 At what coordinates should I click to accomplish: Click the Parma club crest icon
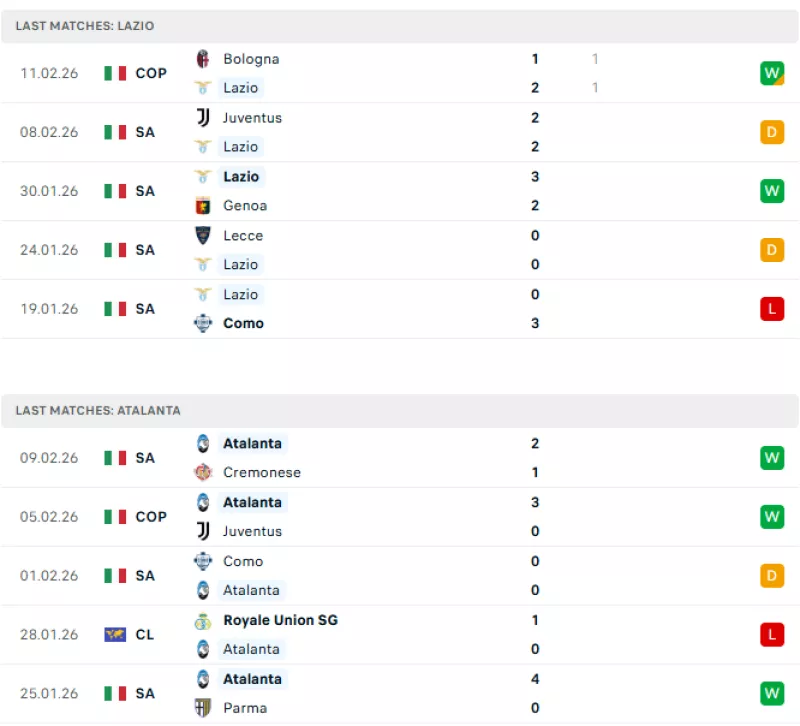click(x=203, y=708)
